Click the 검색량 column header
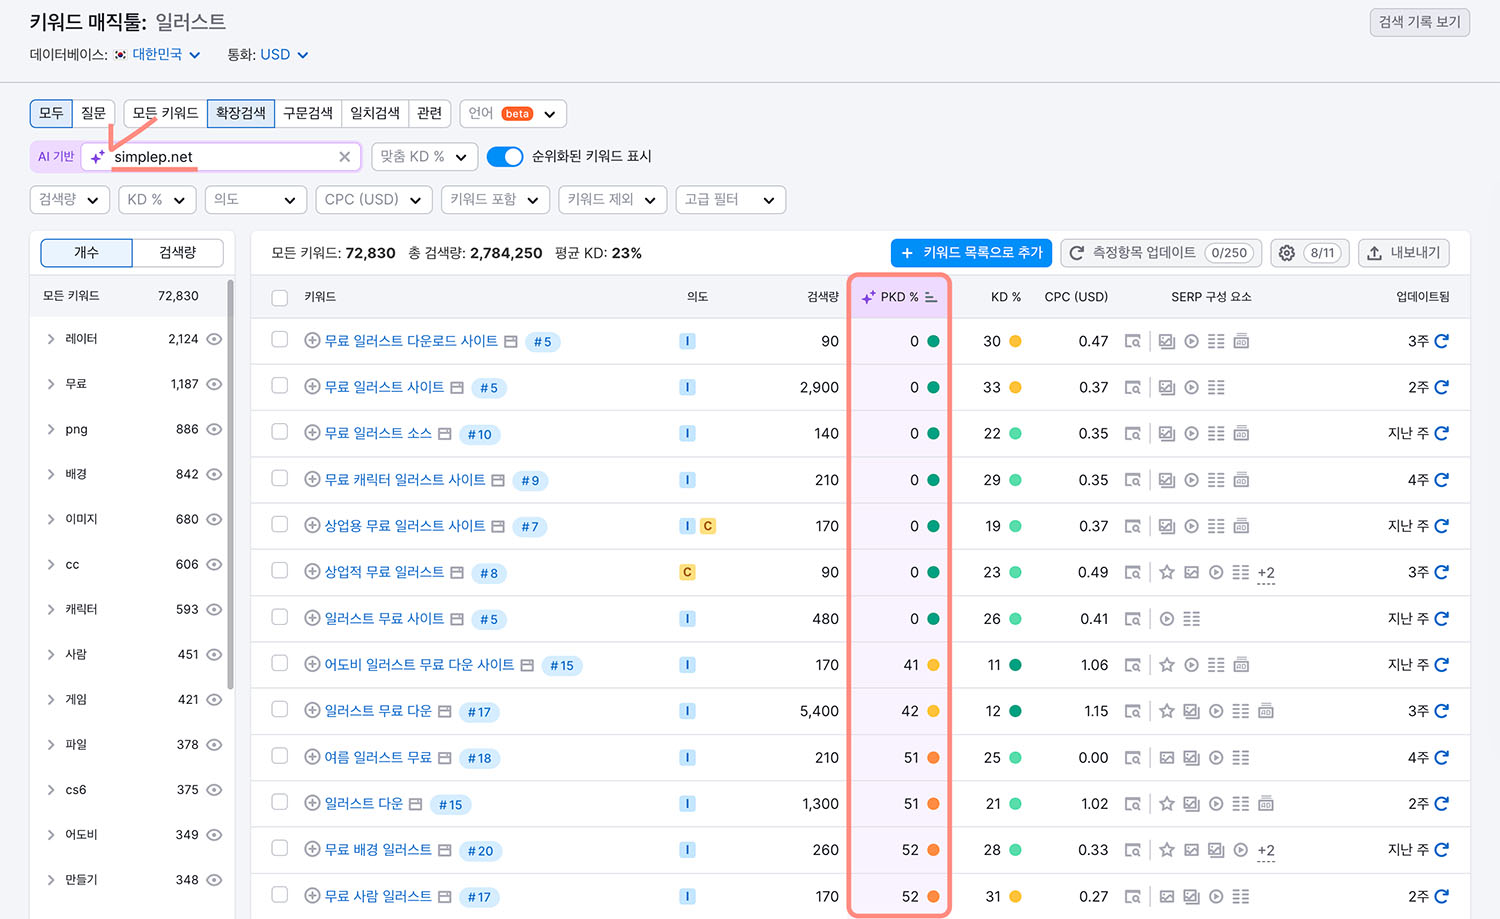The height and width of the screenshot is (919, 1500). 823,297
